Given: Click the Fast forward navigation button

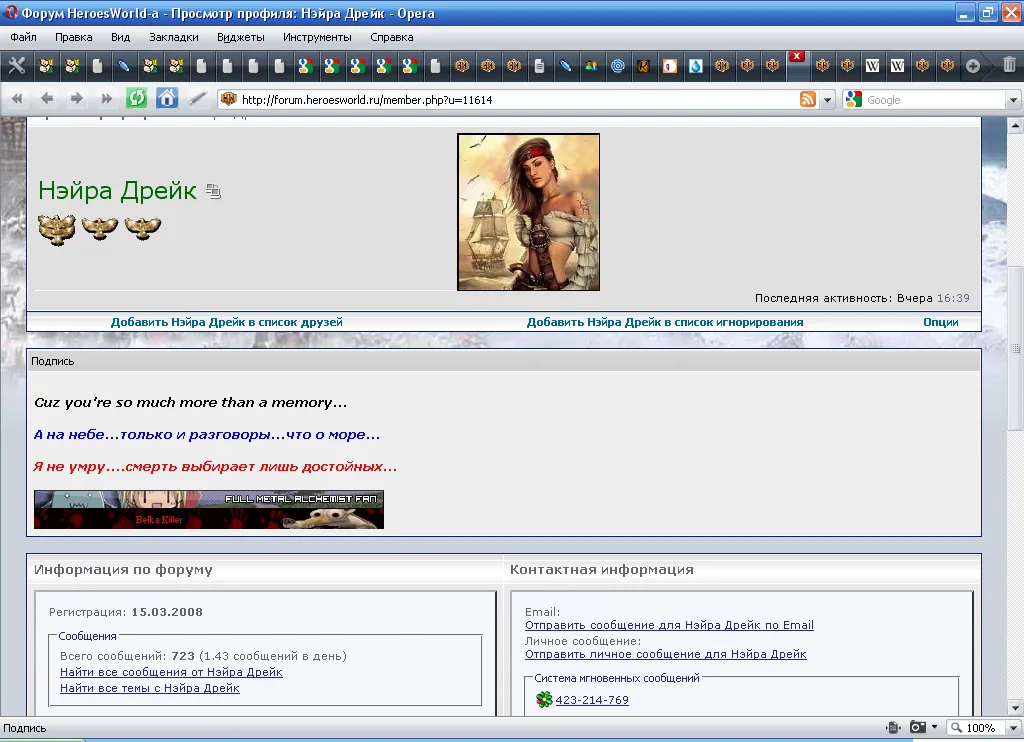Looking at the screenshot, I should point(106,99).
